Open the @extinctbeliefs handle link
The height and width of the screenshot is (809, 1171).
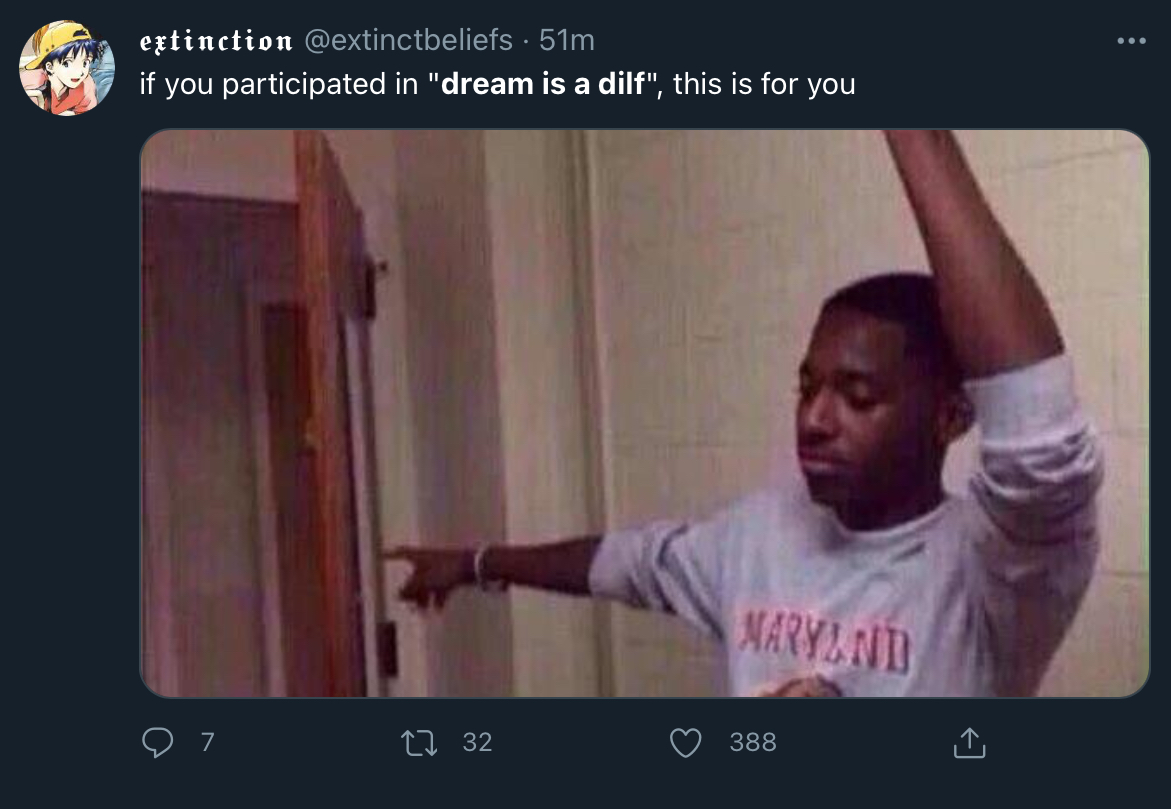[409, 40]
